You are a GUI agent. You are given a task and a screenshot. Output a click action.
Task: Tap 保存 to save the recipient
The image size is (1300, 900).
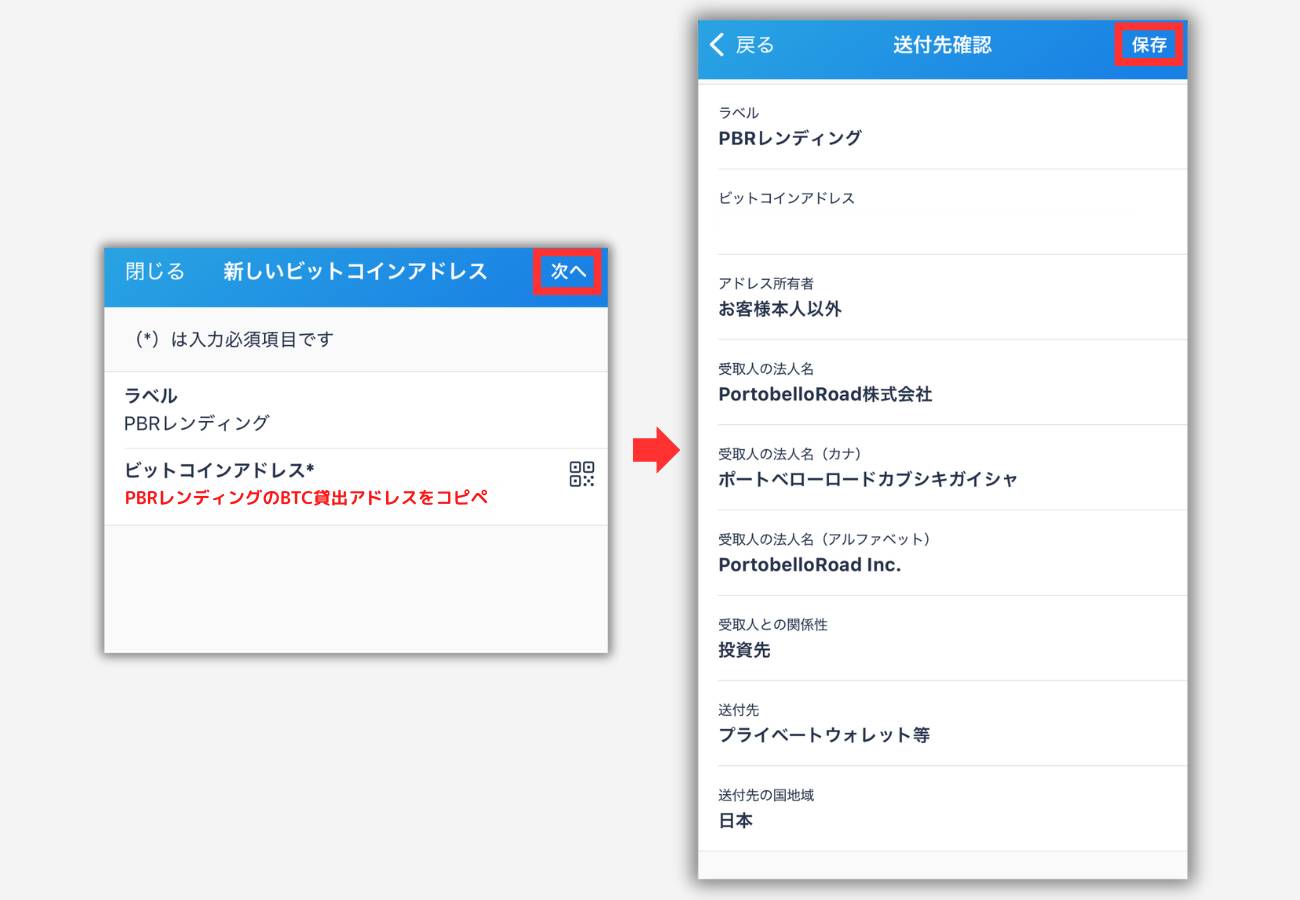pos(1149,44)
